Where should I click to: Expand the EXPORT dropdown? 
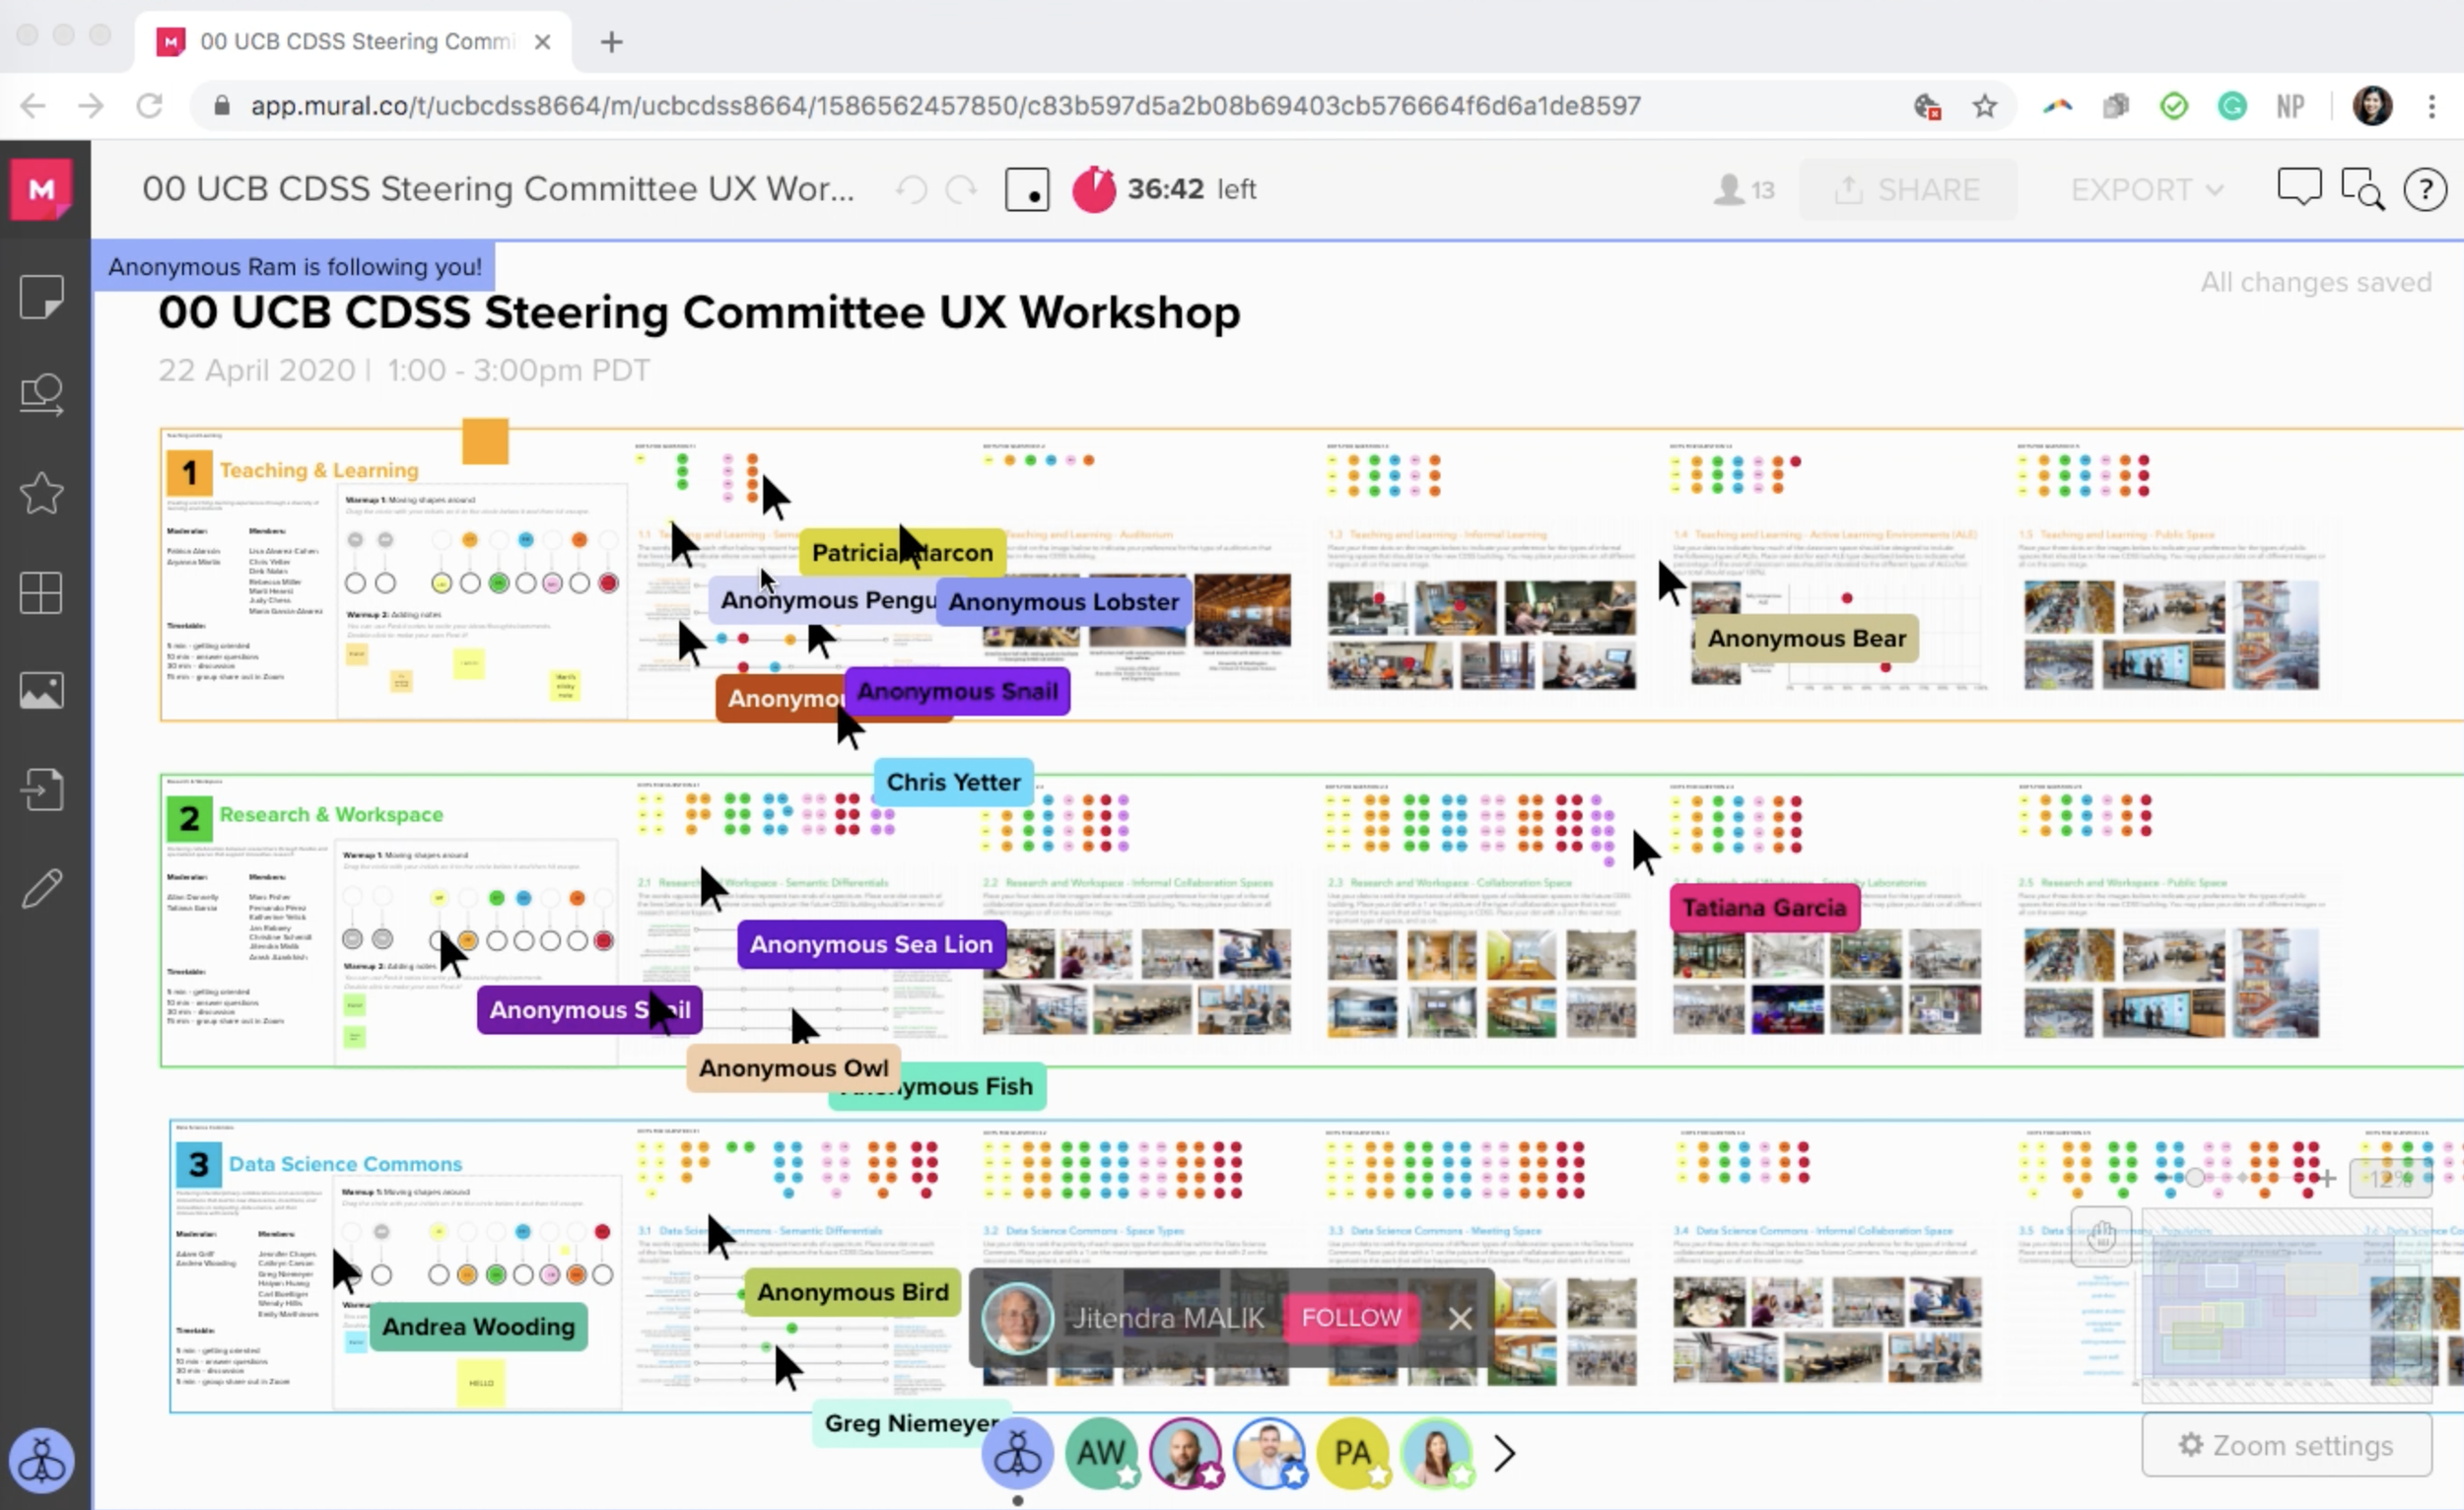(x=2146, y=189)
